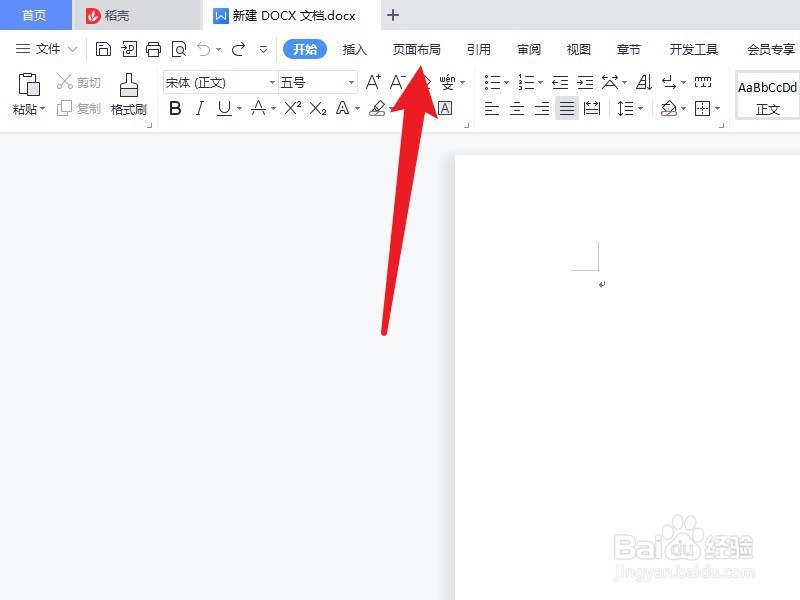The width and height of the screenshot is (800, 600).
Task: Expand the underline style arrow
Action: [x=239, y=109]
